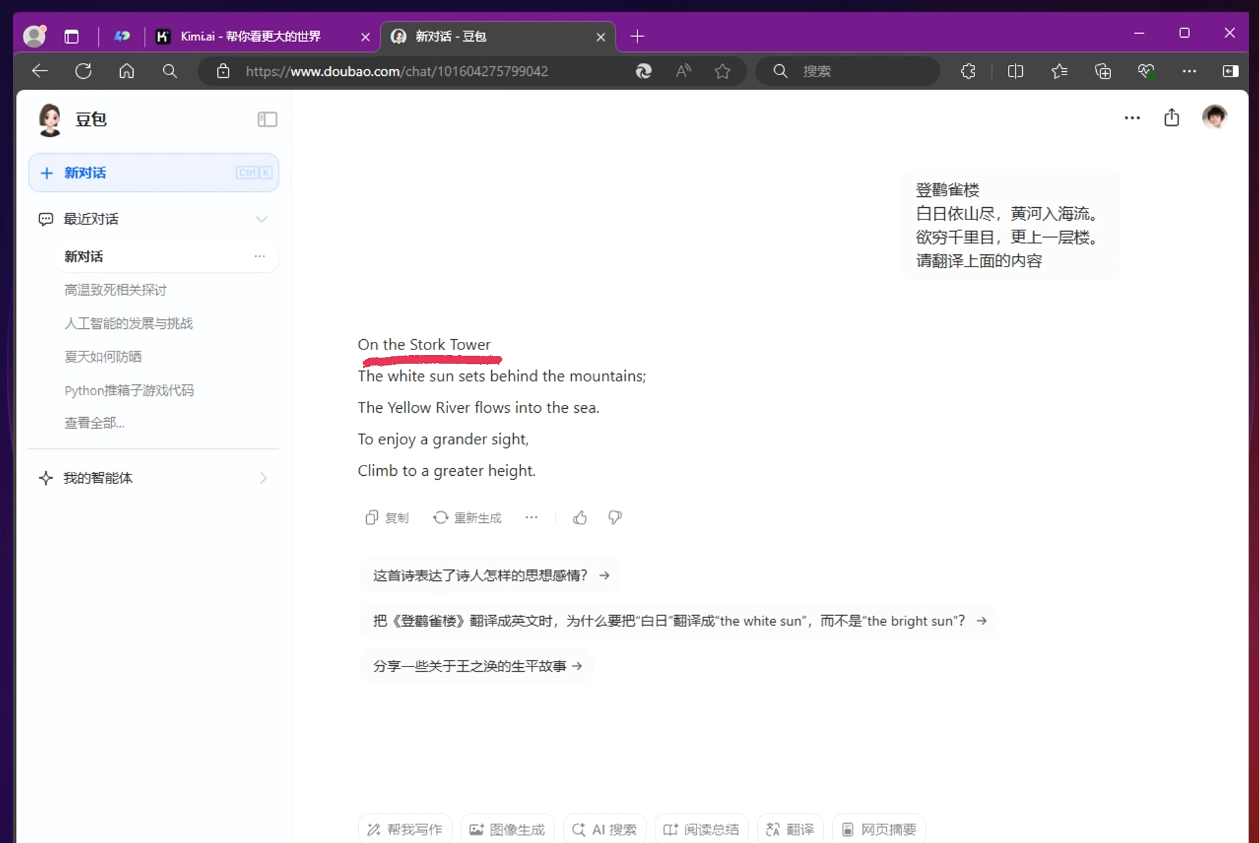Expand 我的智能体 section

pyautogui.click(x=263, y=477)
